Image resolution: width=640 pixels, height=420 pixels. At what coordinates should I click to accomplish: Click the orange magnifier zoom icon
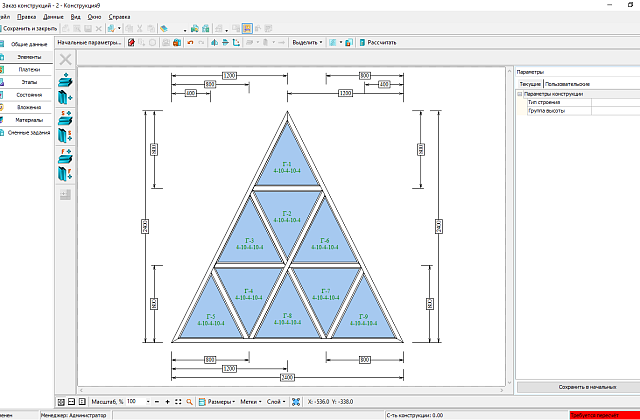pos(189,402)
